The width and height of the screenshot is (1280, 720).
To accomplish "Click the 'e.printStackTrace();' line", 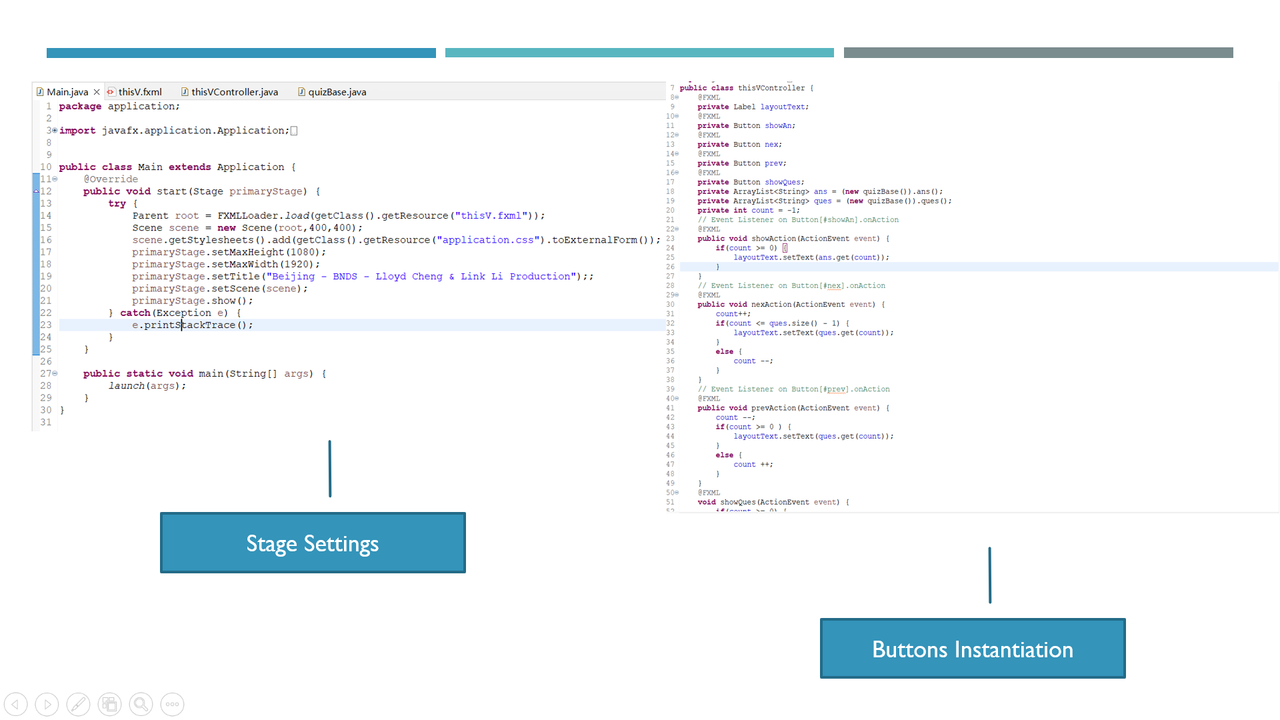I will [x=192, y=325].
